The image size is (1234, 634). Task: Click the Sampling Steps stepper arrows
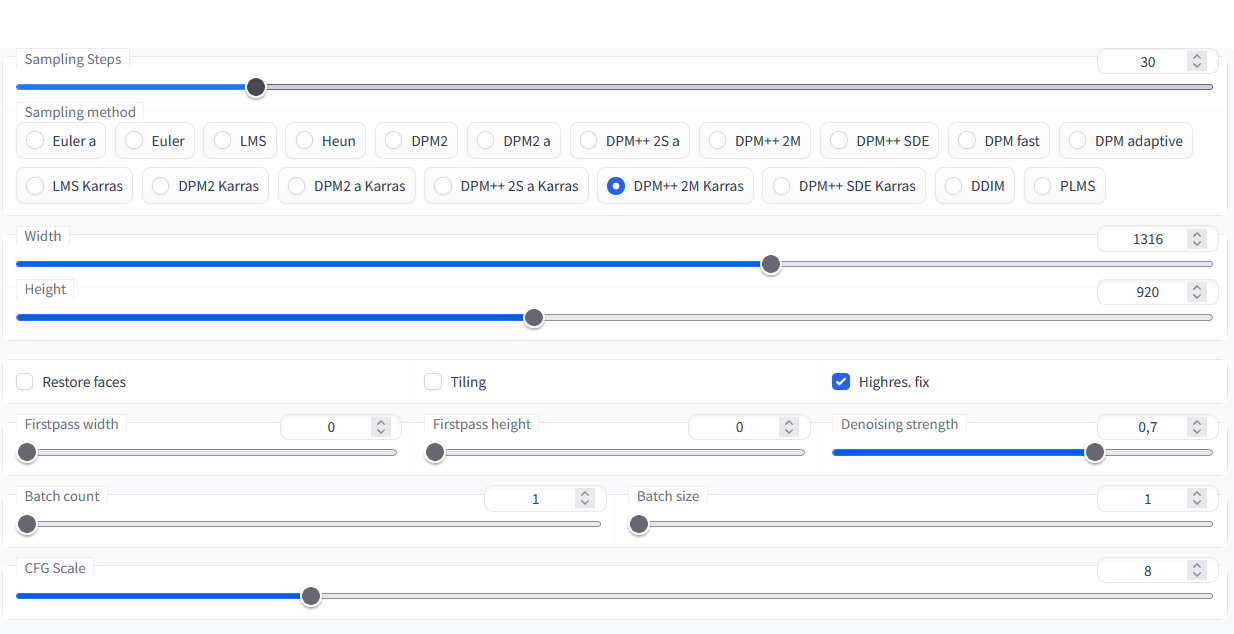point(1196,62)
